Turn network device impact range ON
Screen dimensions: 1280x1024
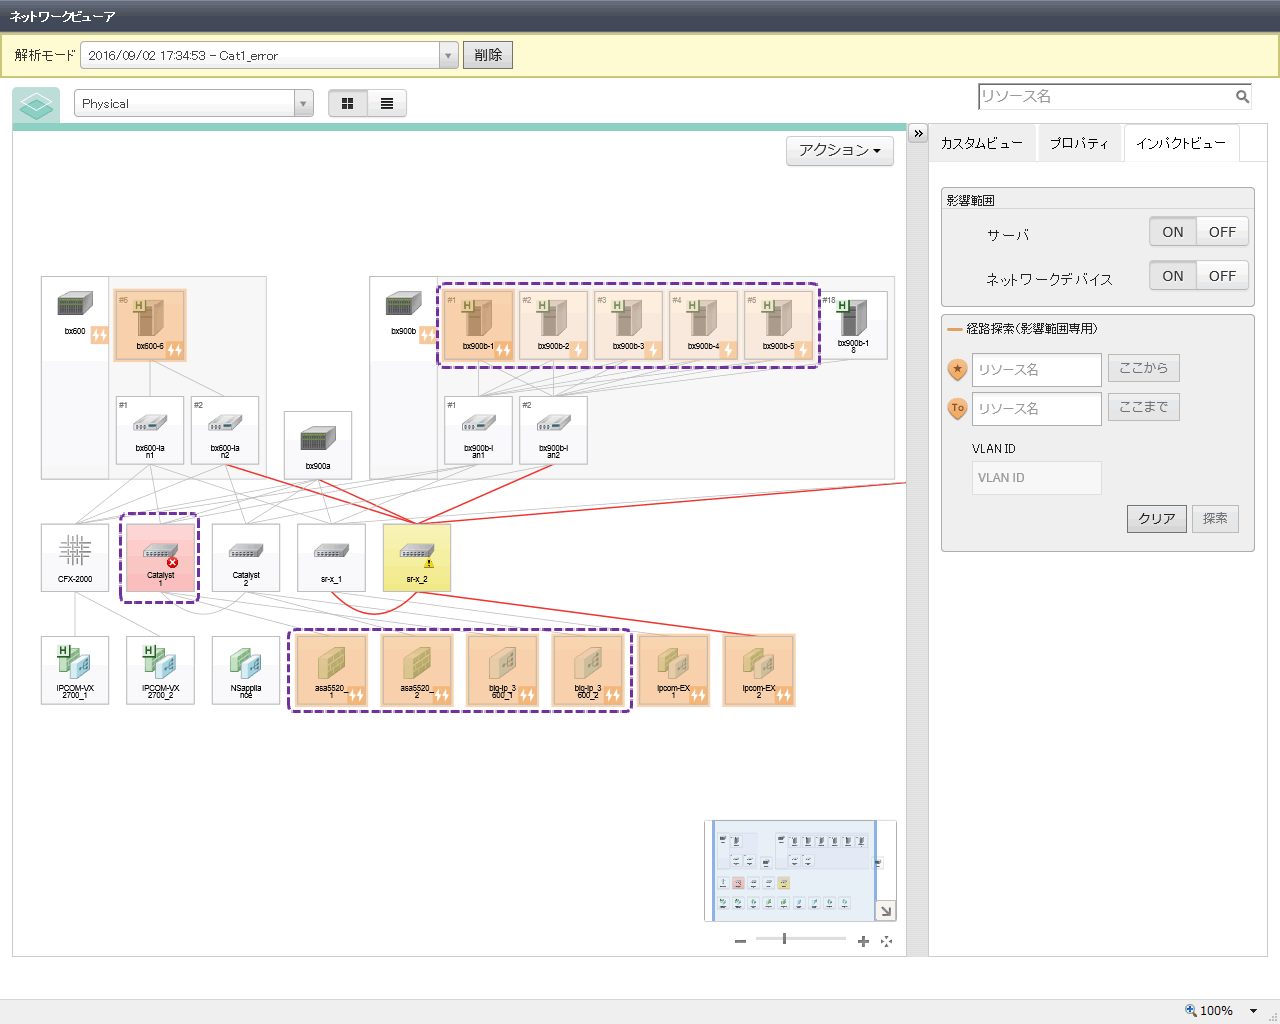[1173, 276]
